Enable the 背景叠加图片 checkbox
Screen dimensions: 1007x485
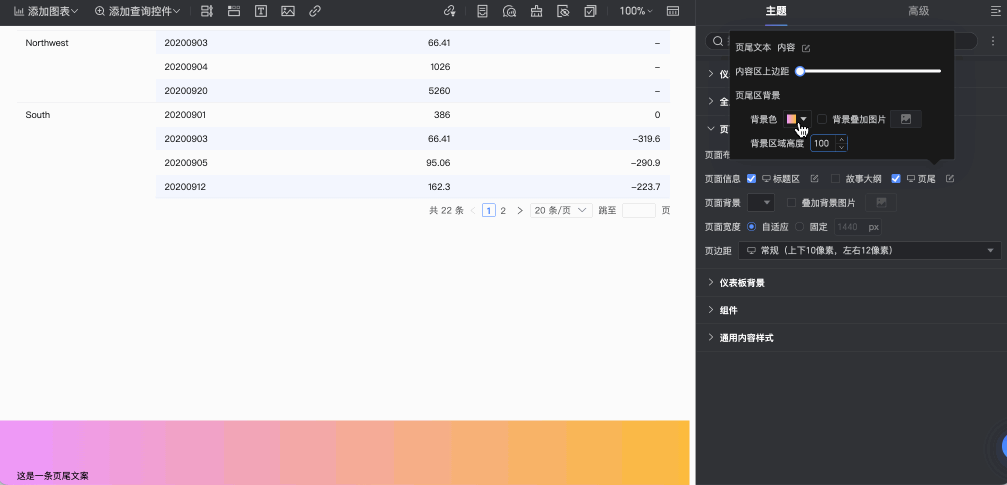coord(821,119)
